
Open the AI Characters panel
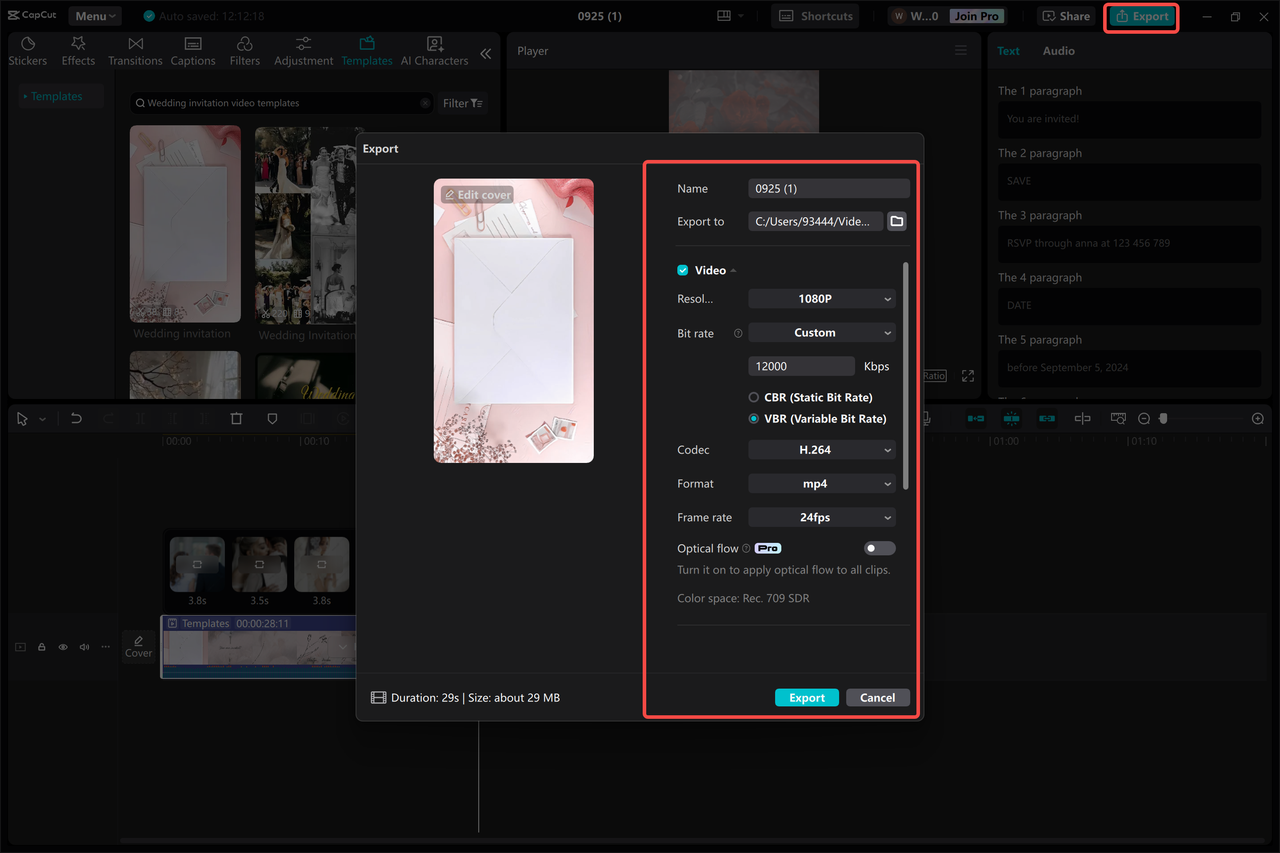(x=433, y=48)
